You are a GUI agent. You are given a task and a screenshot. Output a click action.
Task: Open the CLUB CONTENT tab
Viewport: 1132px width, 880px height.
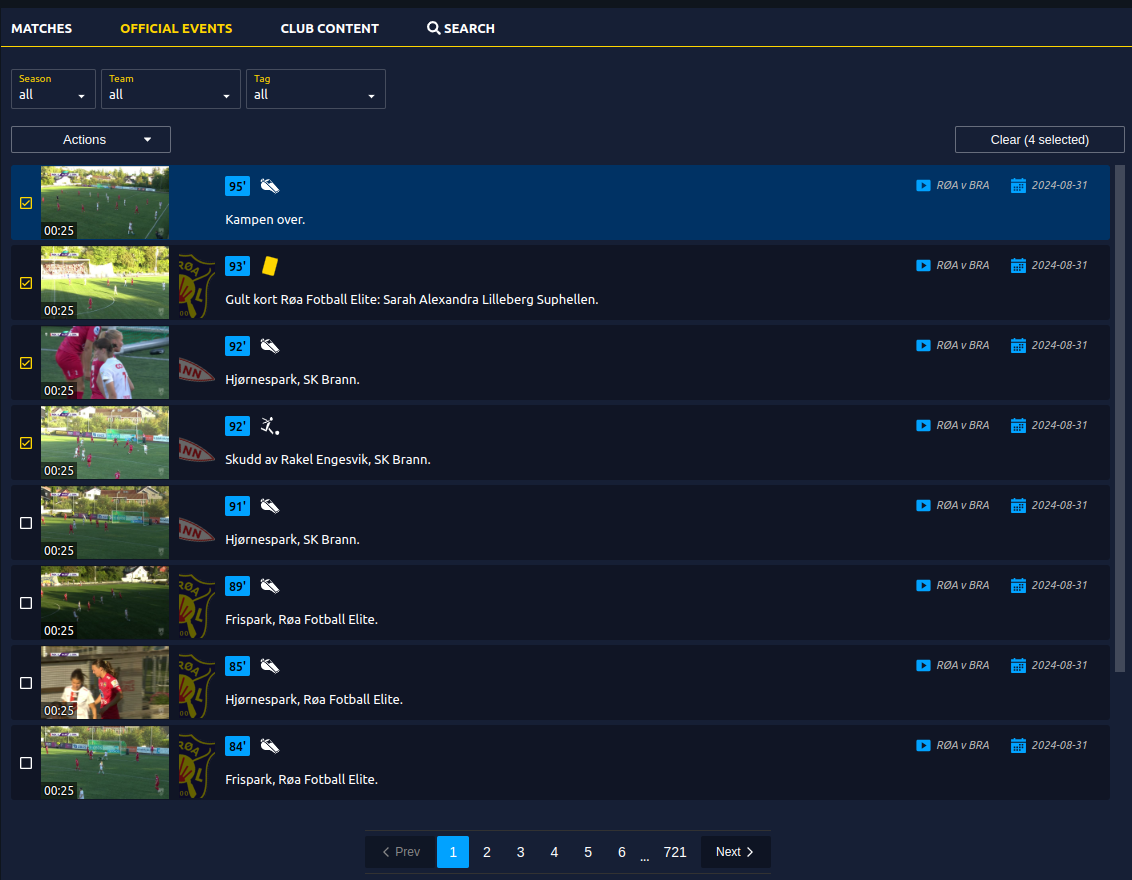[329, 28]
